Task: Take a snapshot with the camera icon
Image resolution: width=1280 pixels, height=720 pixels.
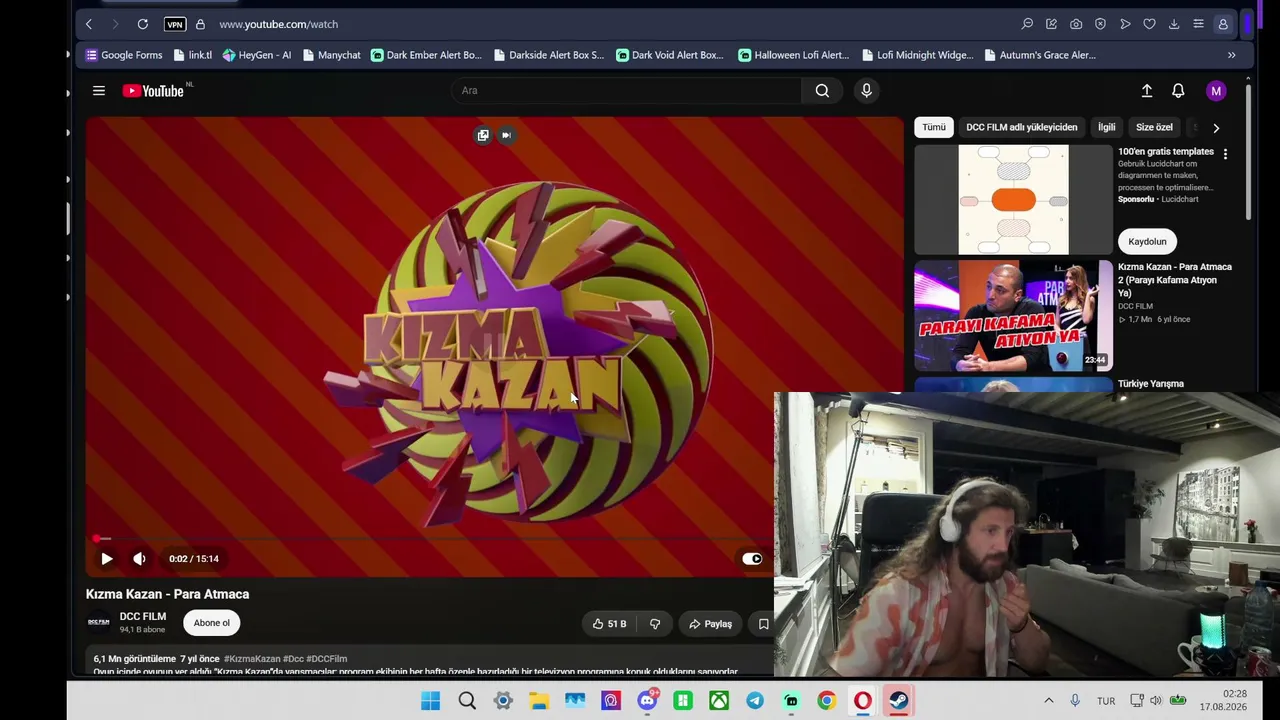Action: [1076, 24]
